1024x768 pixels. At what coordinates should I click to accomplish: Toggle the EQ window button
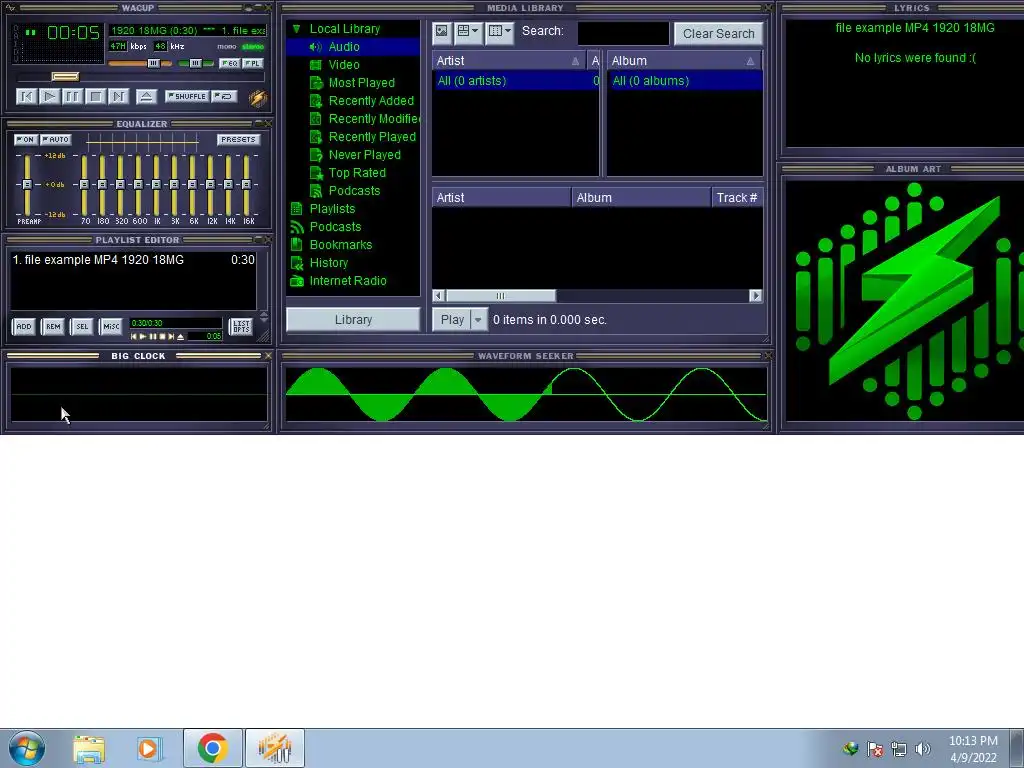click(x=229, y=63)
